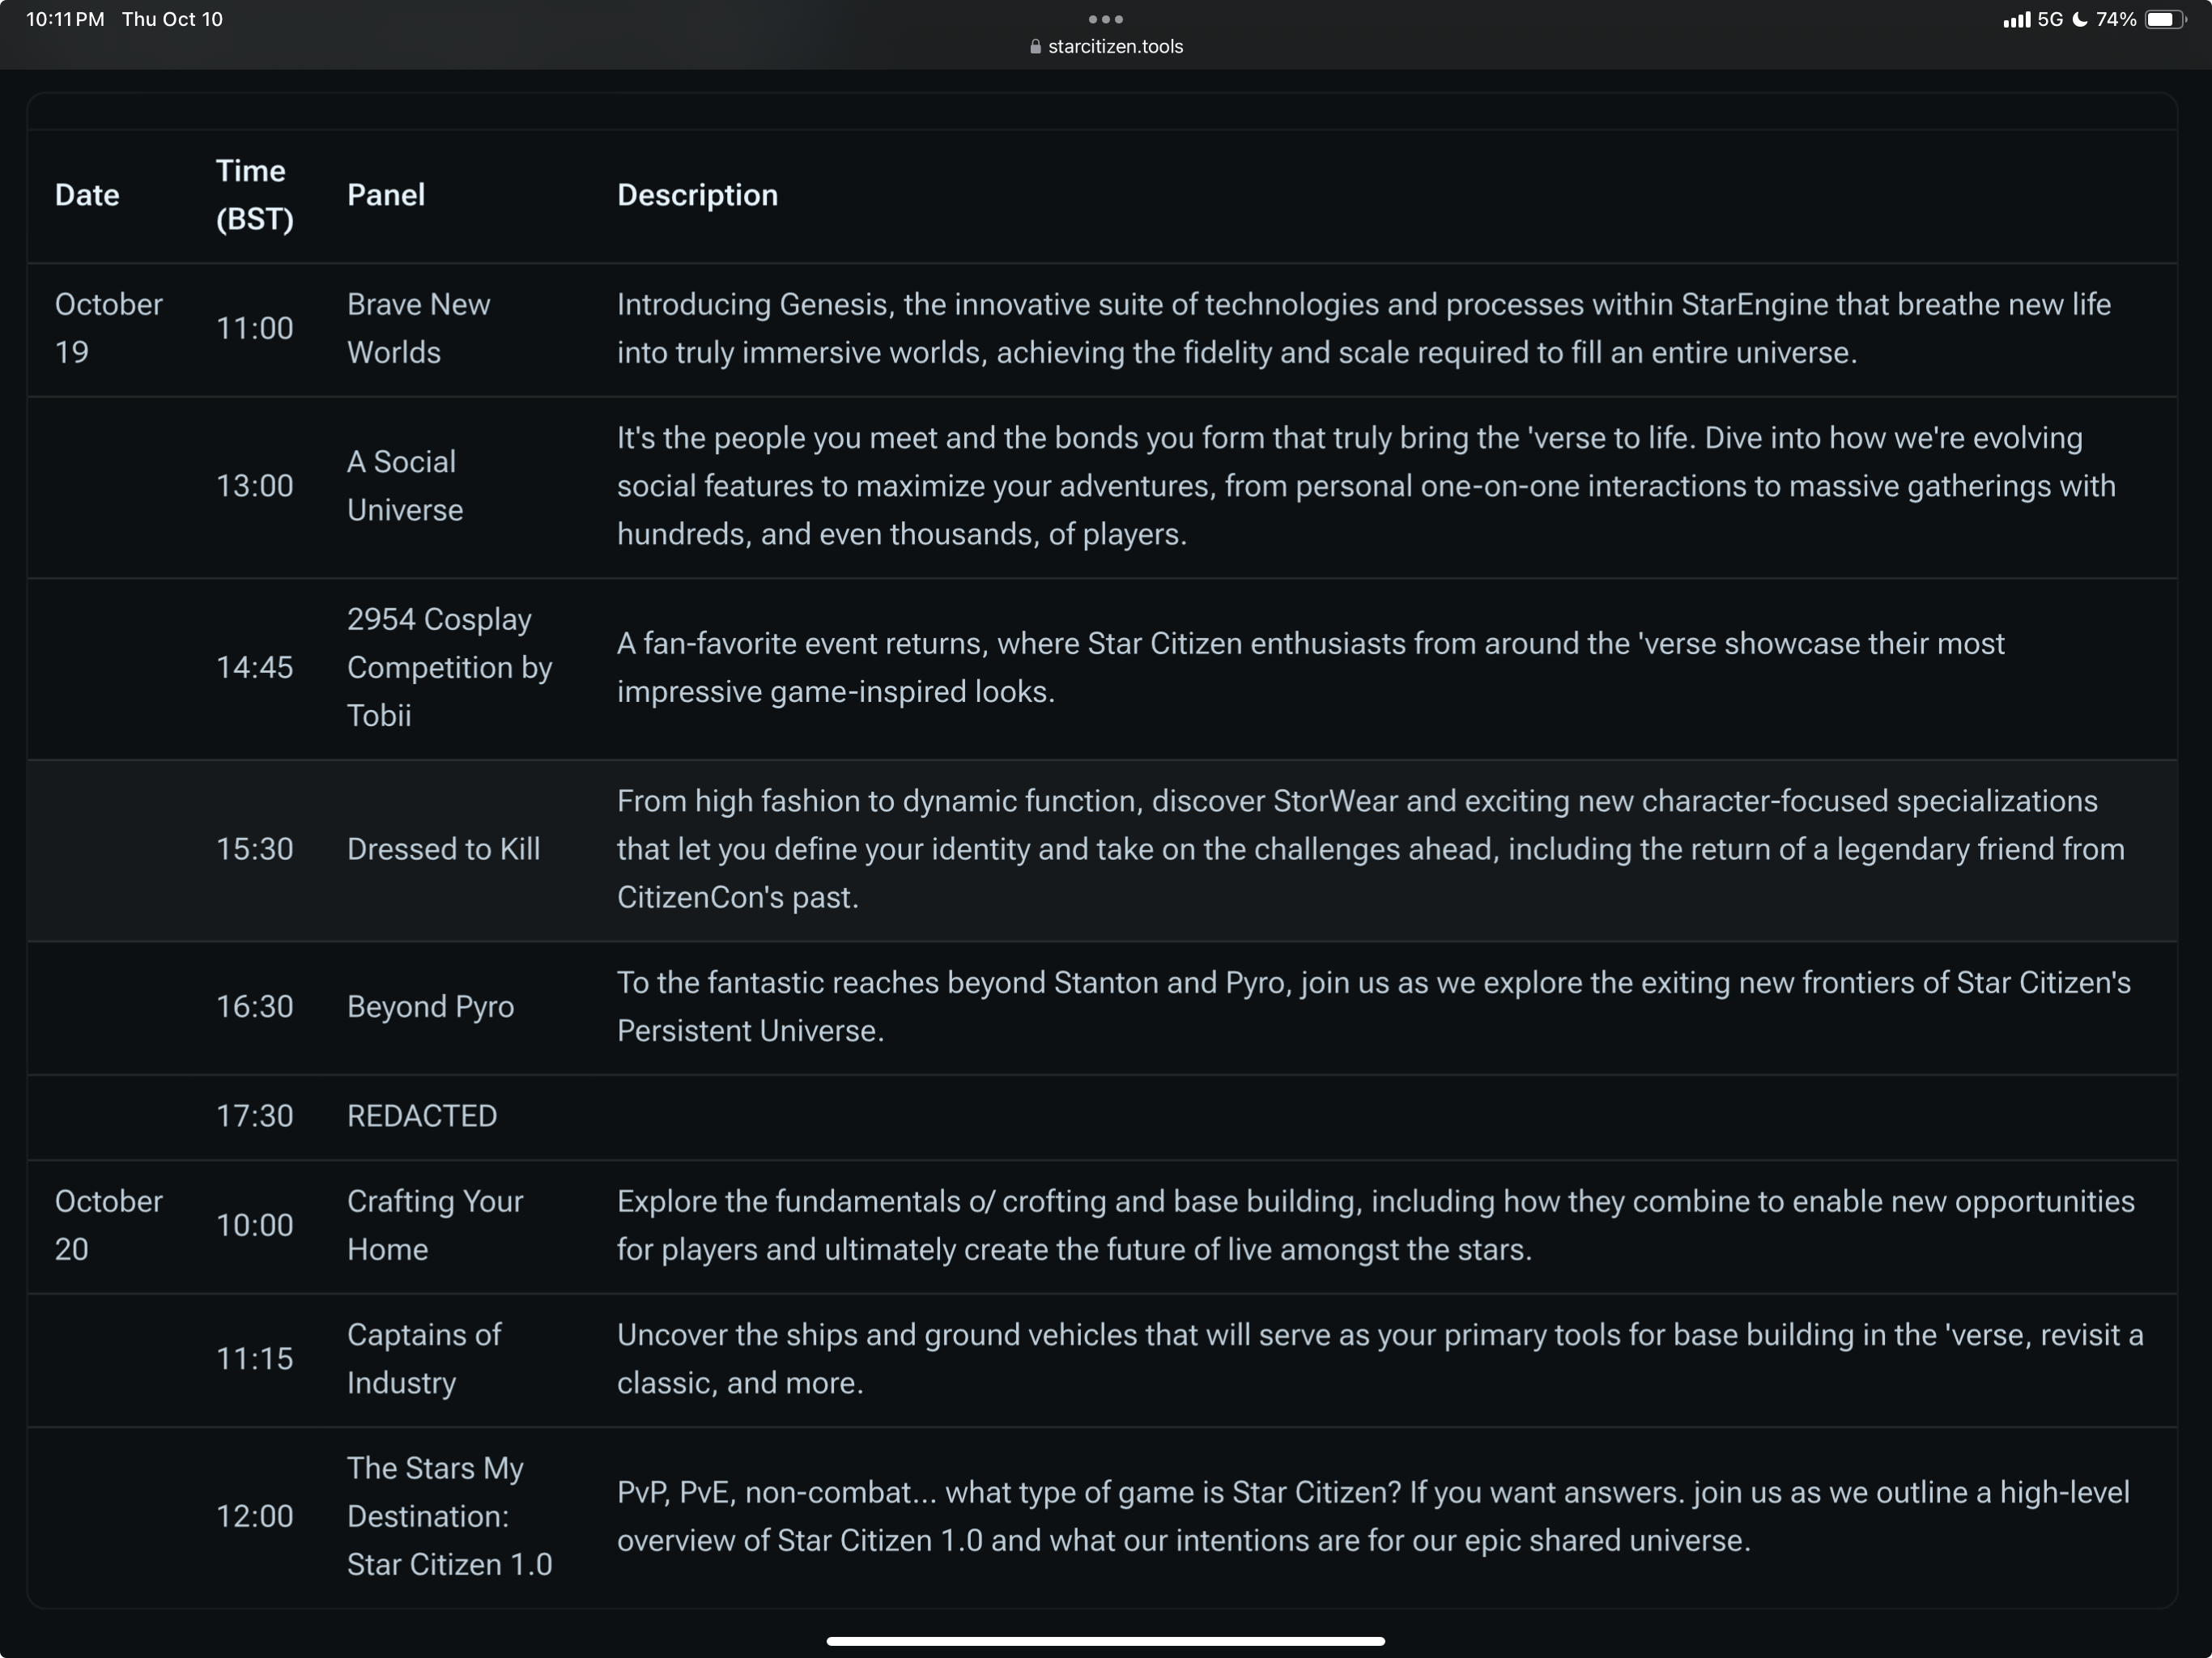Image resolution: width=2212 pixels, height=1658 pixels.
Task: Tap the Brave New Worlds panel name
Action: [x=418, y=328]
